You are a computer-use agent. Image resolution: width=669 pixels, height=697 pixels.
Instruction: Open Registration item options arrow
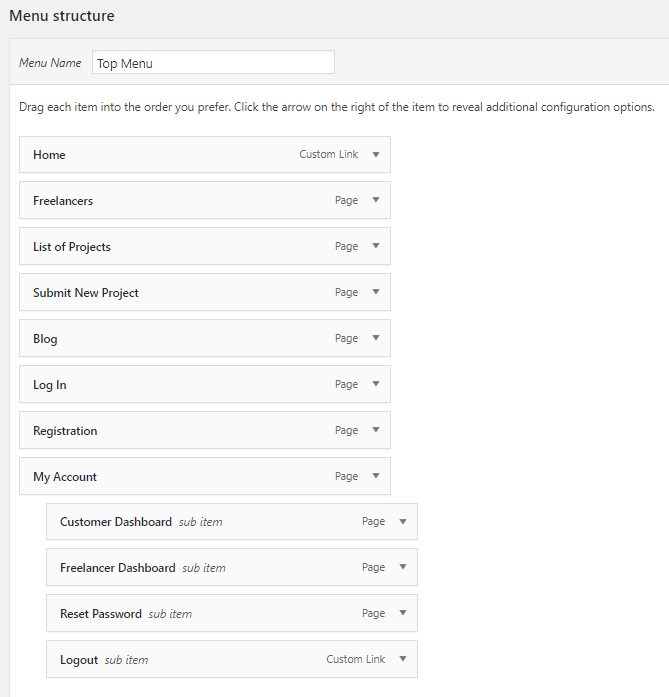(x=376, y=430)
